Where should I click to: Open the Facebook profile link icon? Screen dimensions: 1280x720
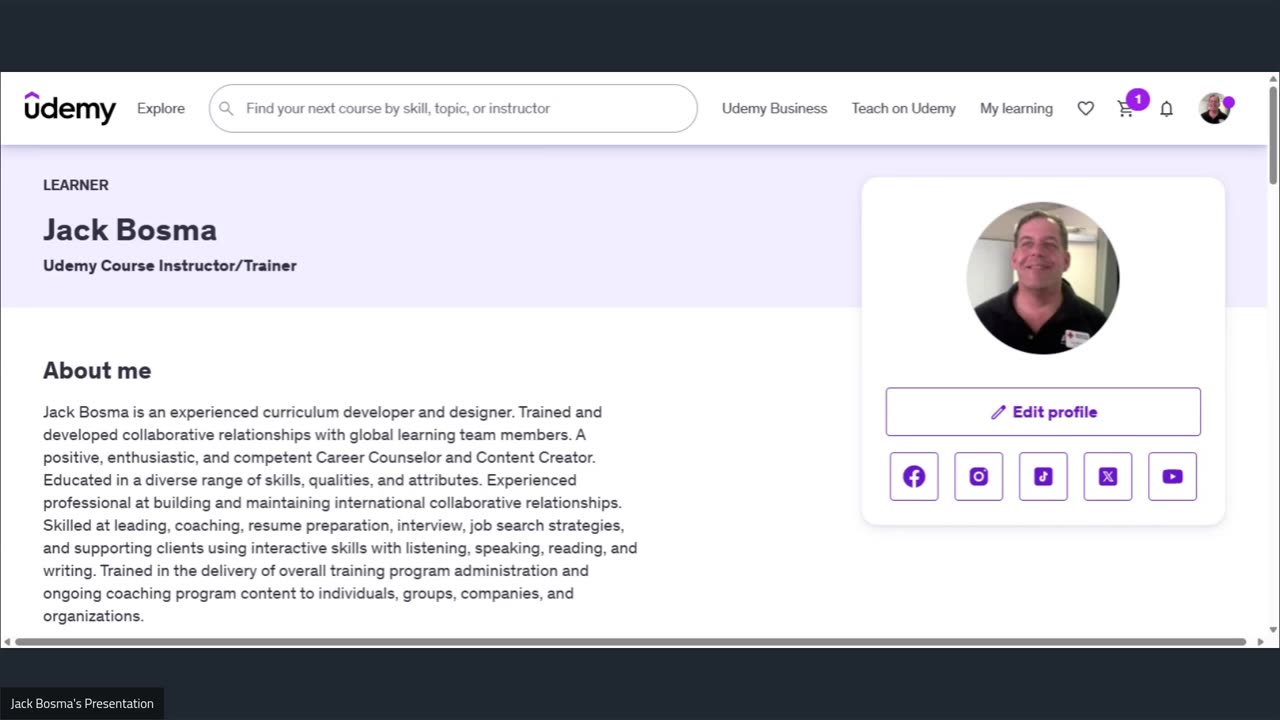point(914,476)
